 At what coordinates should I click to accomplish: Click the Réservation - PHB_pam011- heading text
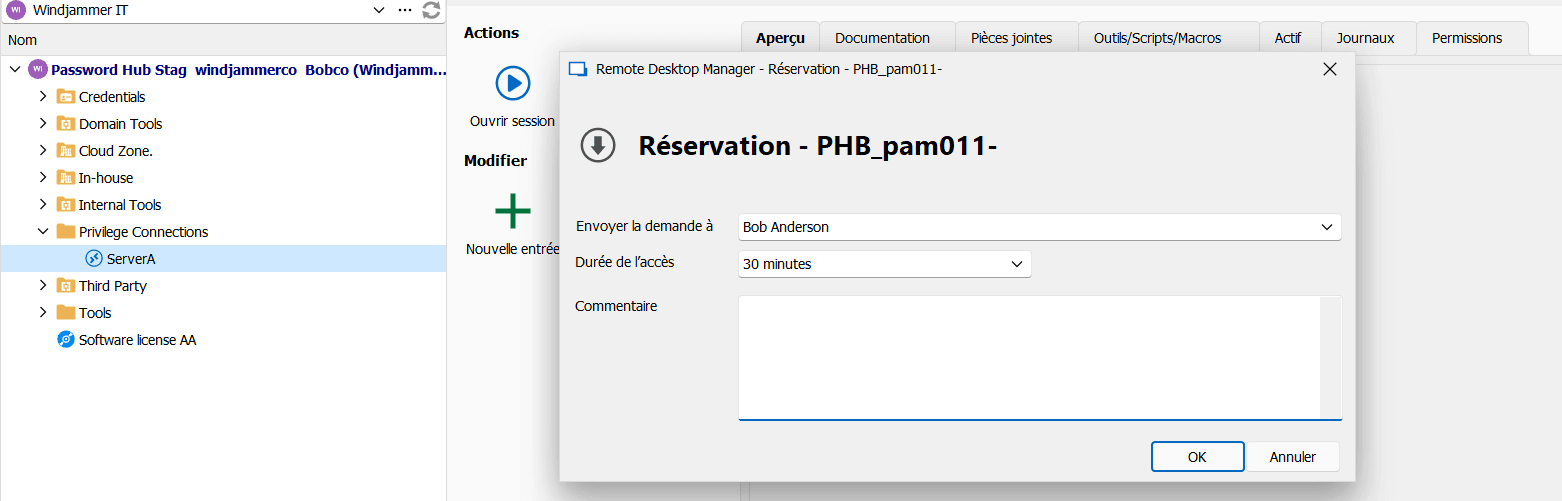[x=818, y=146]
